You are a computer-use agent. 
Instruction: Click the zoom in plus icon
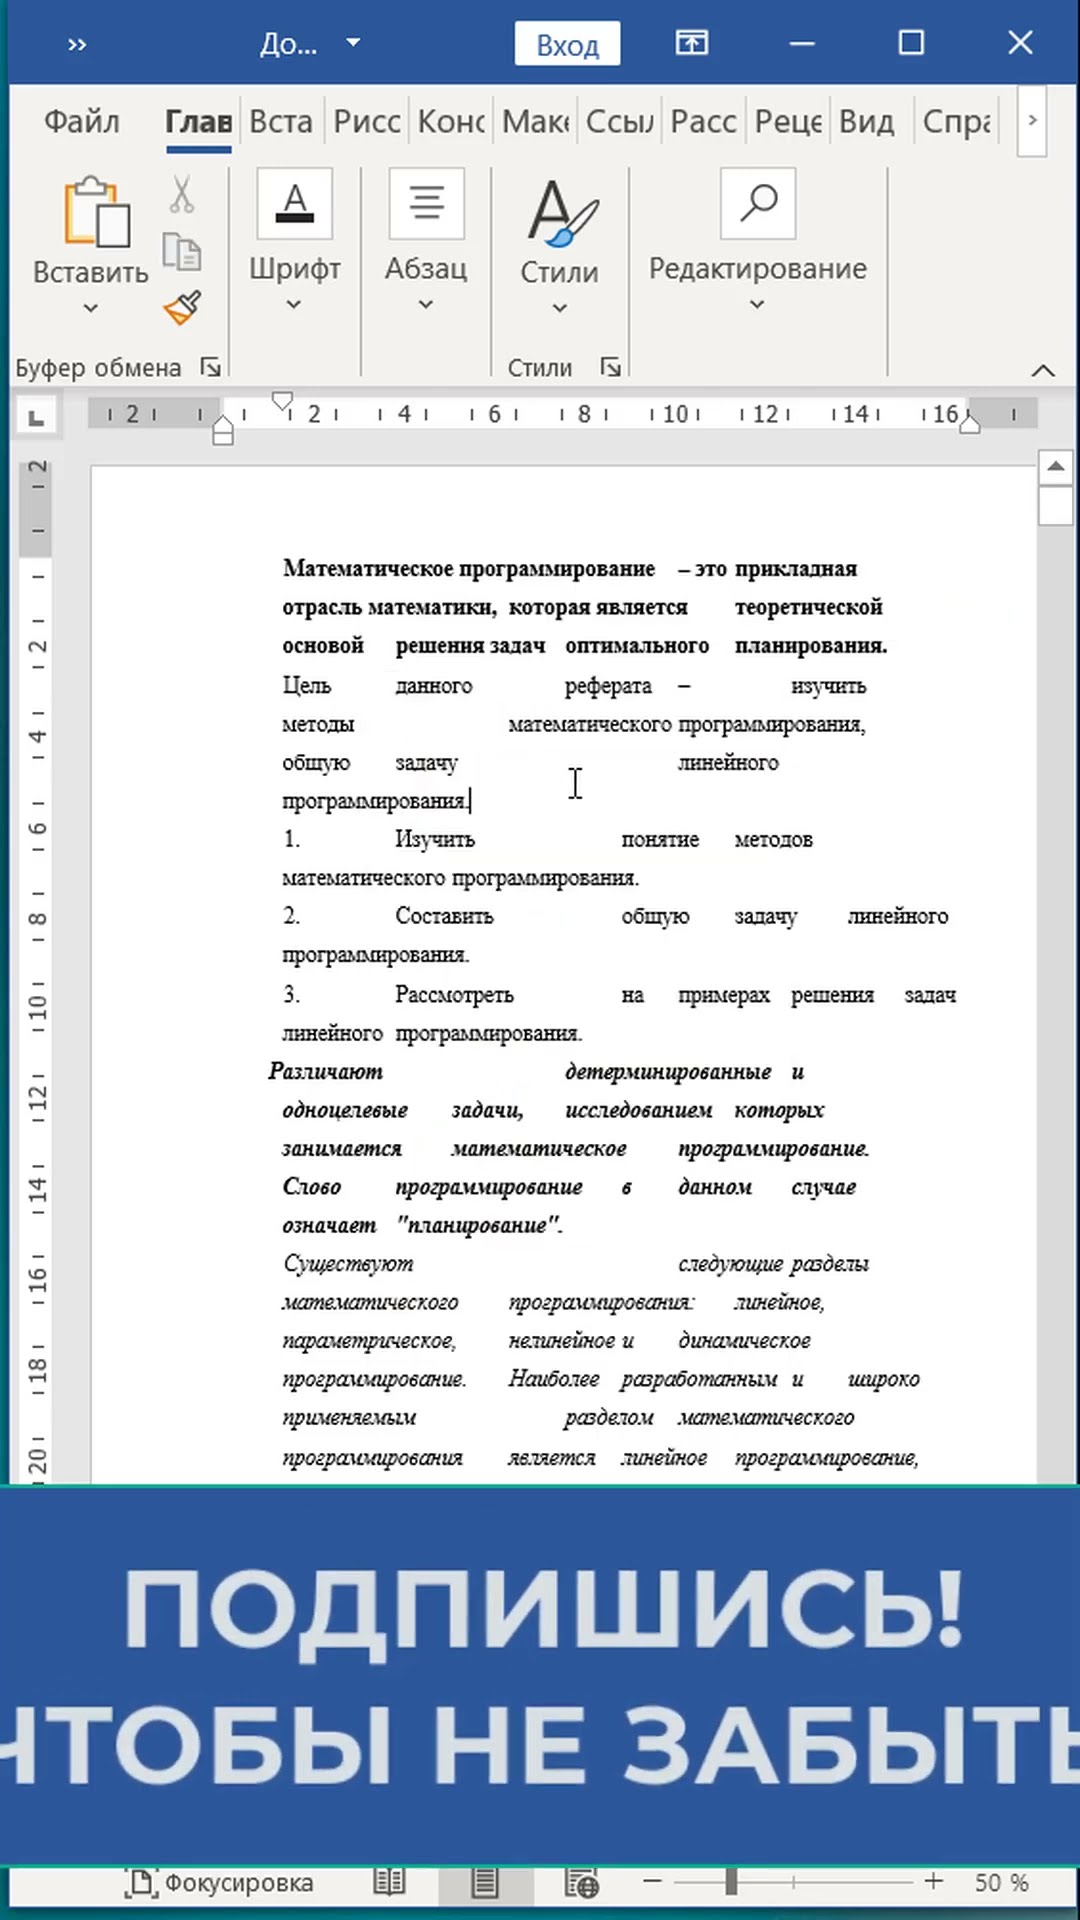click(934, 1881)
